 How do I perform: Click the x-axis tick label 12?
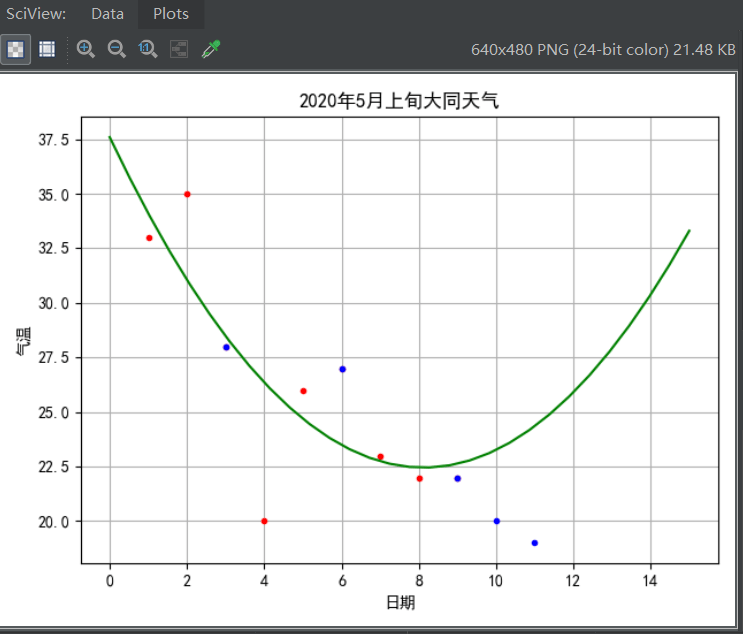click(x=573, y=580)
